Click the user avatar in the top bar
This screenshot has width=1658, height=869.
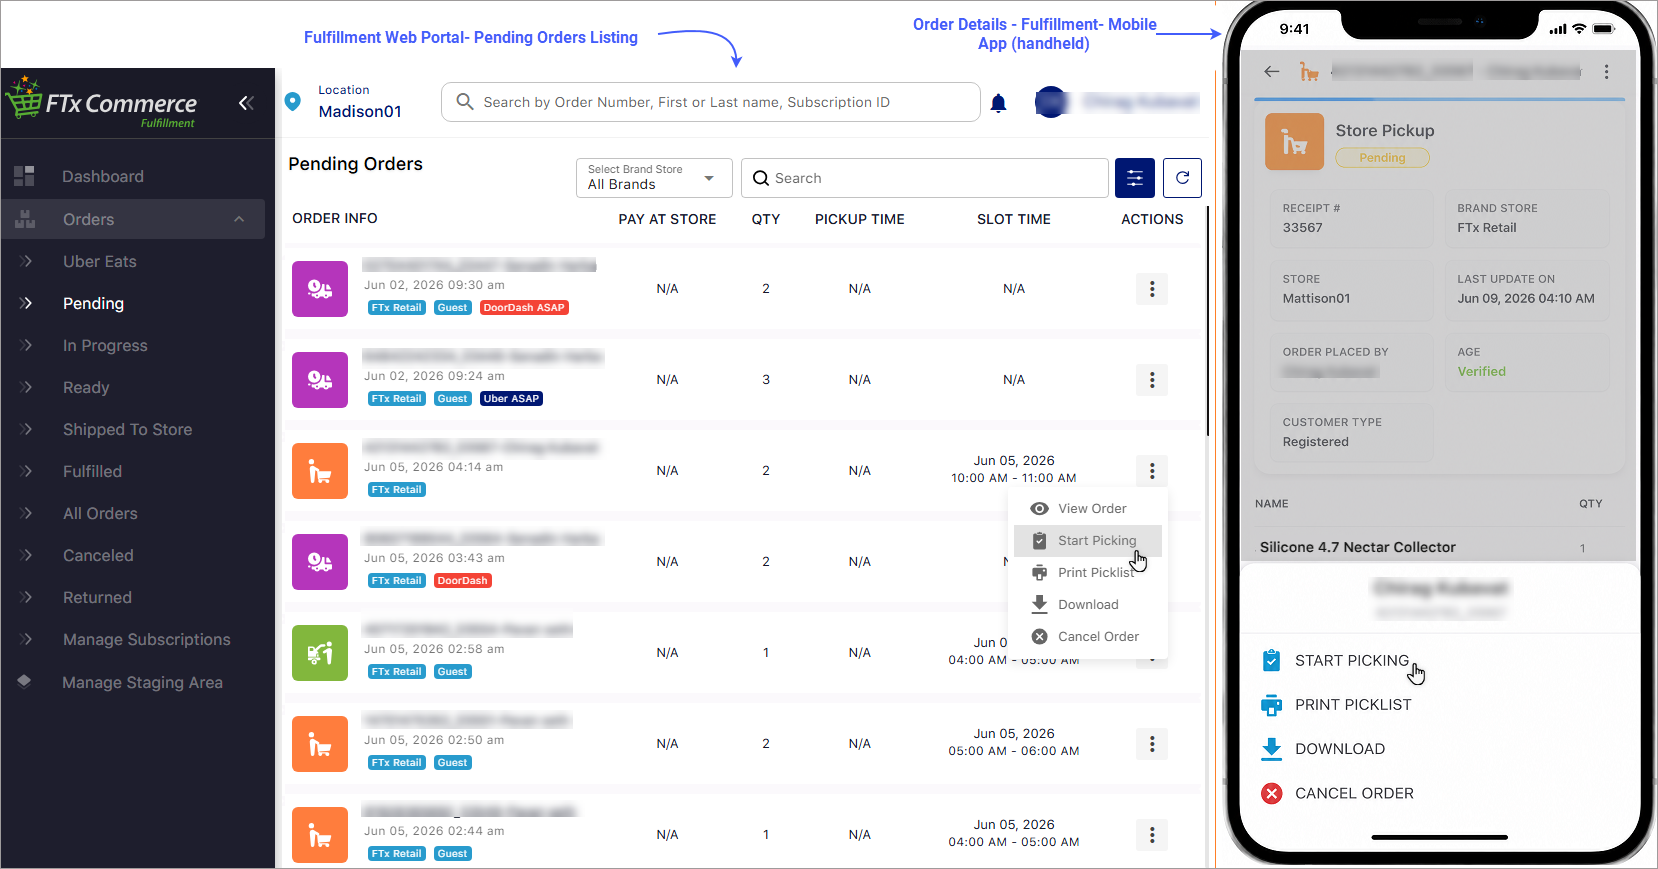[1051, 102]
